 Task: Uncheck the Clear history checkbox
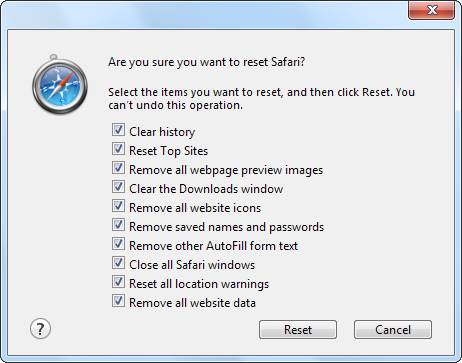118,130
